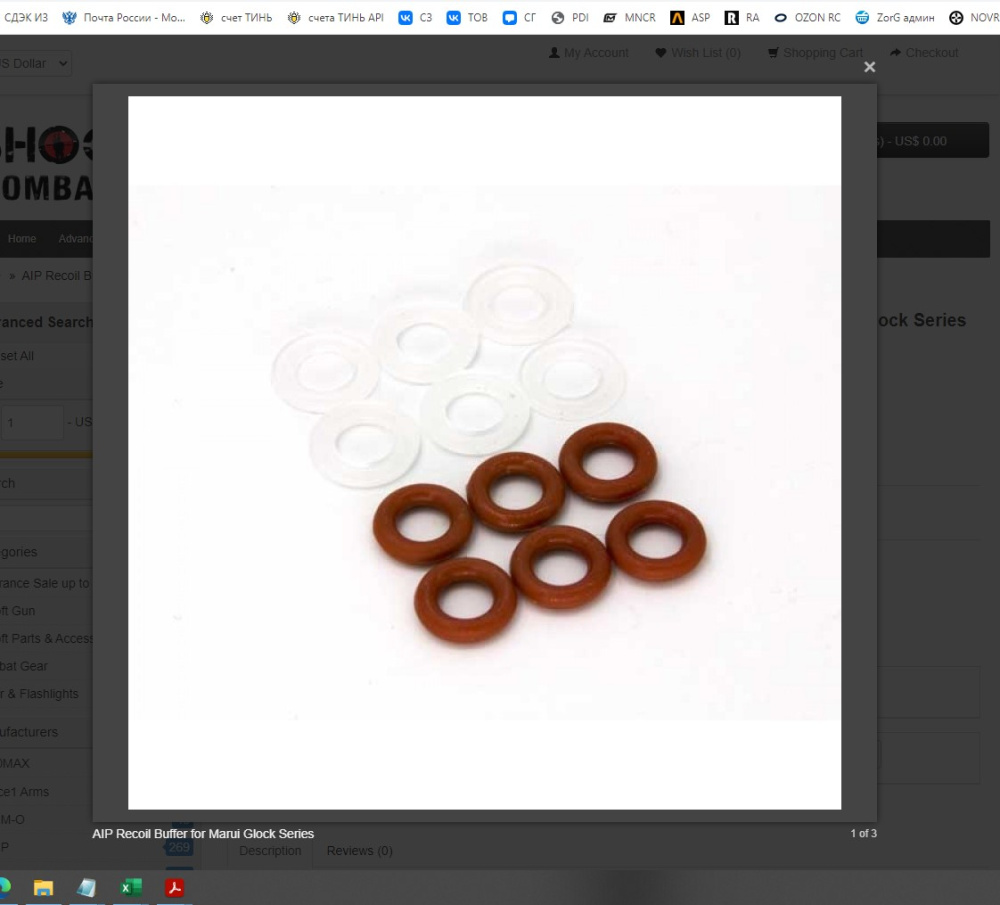
Task: Open the счета ТИНЬ API bookmark
Action: tap(335, 18)
